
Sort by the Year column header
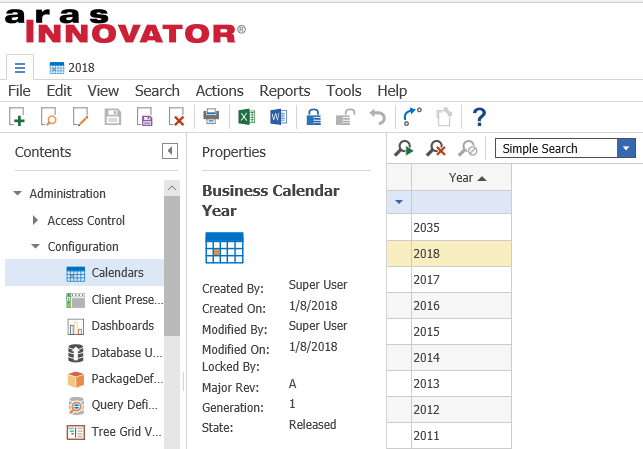point(461,178)
